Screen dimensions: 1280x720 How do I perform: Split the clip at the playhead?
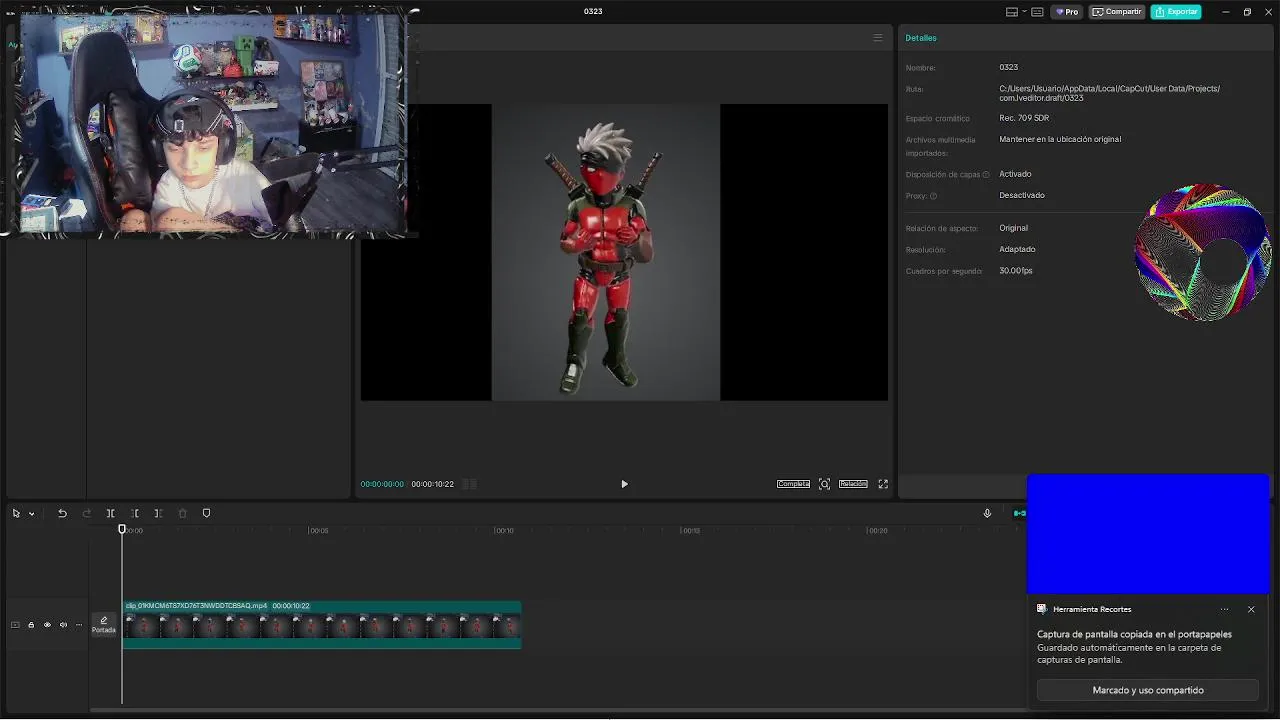tap(111, 513)
